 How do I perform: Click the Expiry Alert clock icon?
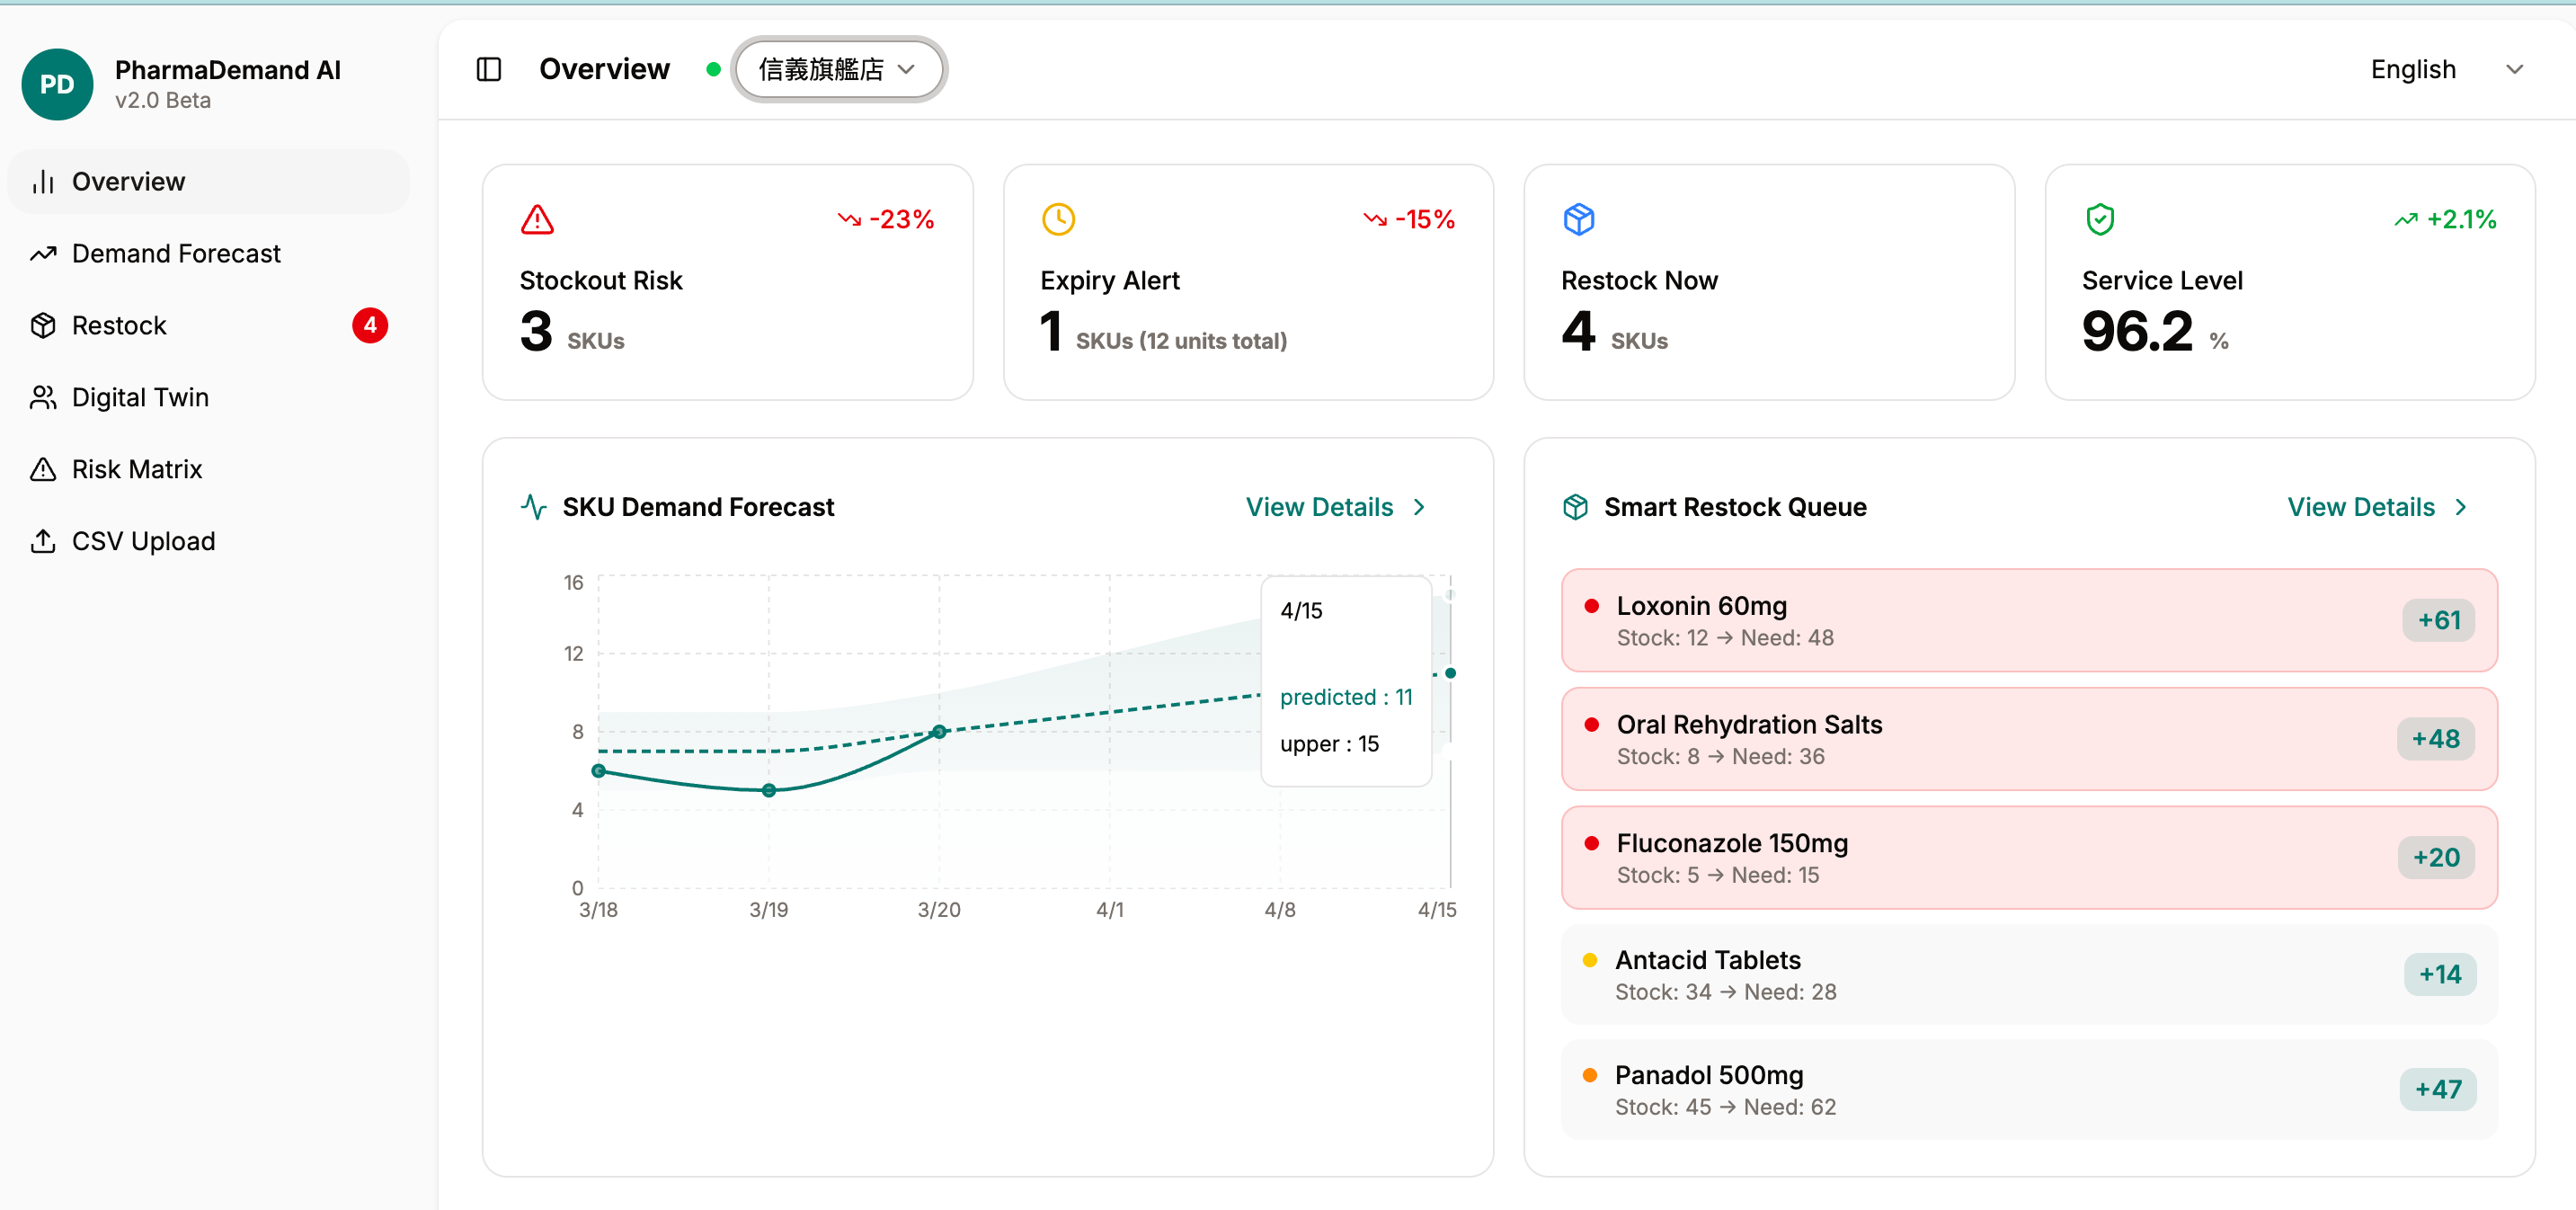[1058, 219]
